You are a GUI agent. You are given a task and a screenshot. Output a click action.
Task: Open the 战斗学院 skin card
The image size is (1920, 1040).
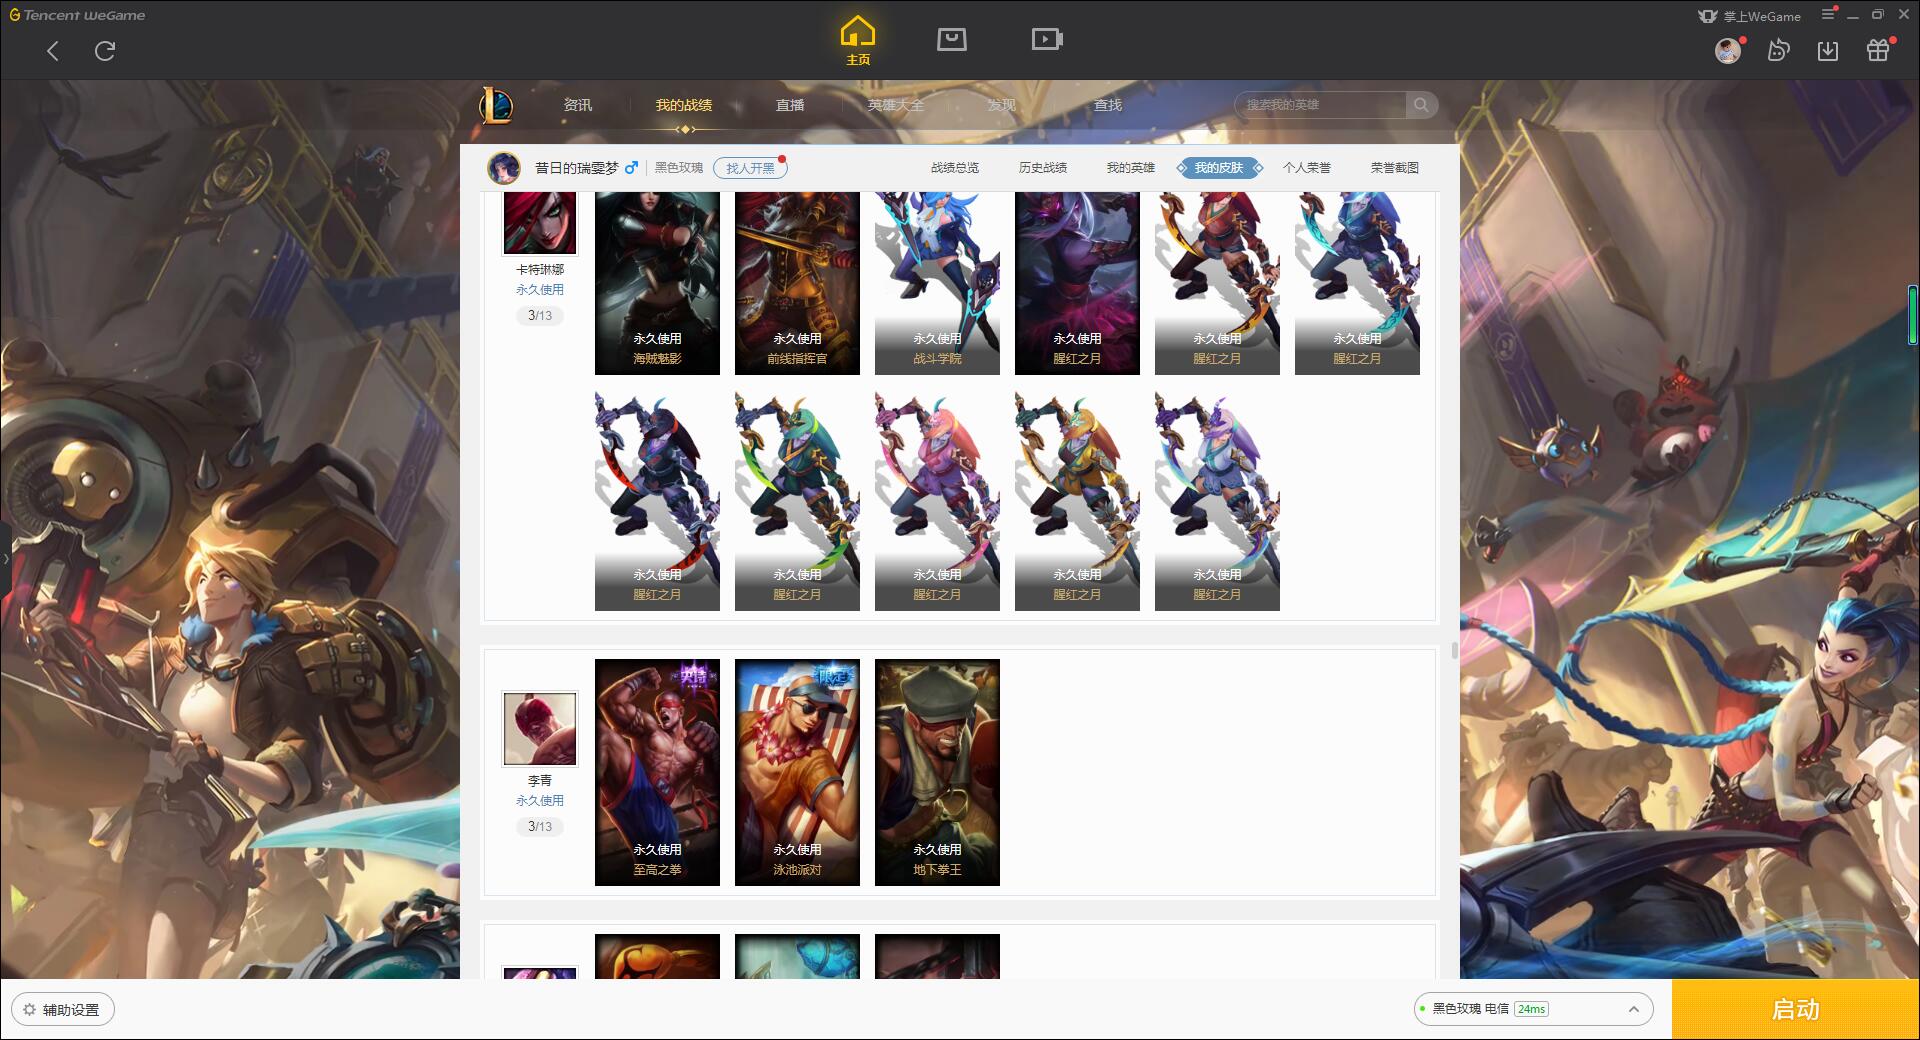[x=937, y=283]
